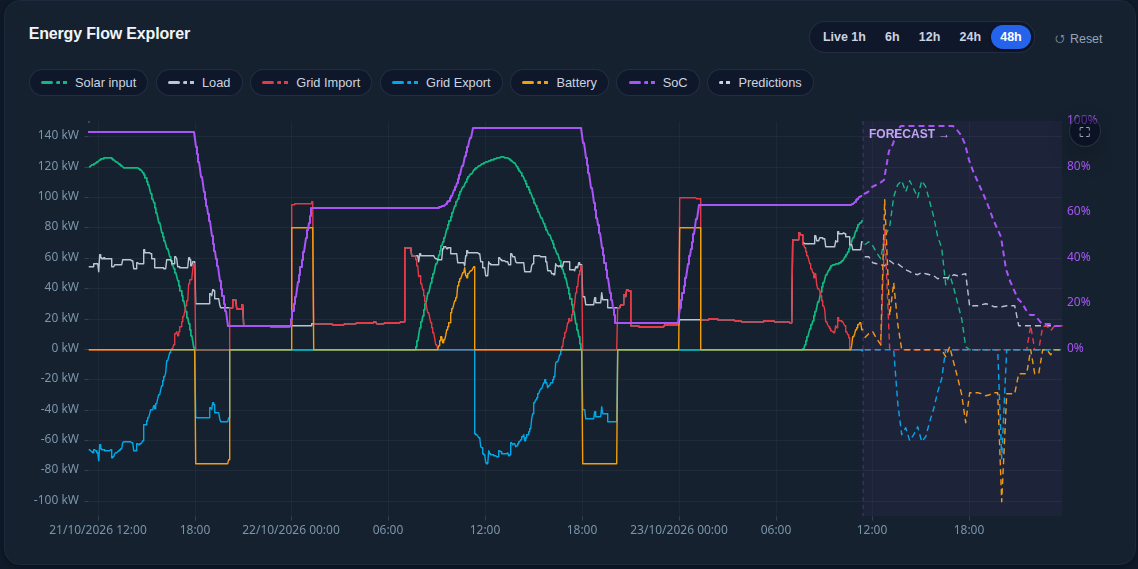1138x569 pixels.
Task: Click the 100% SoC axis label
Action: click(x=1081, y=120)
